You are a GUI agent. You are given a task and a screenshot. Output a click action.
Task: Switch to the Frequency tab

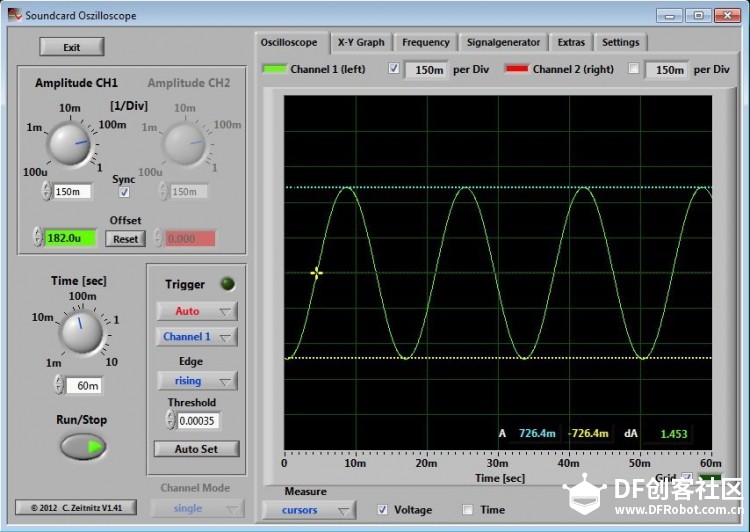(x=426, y=43)
